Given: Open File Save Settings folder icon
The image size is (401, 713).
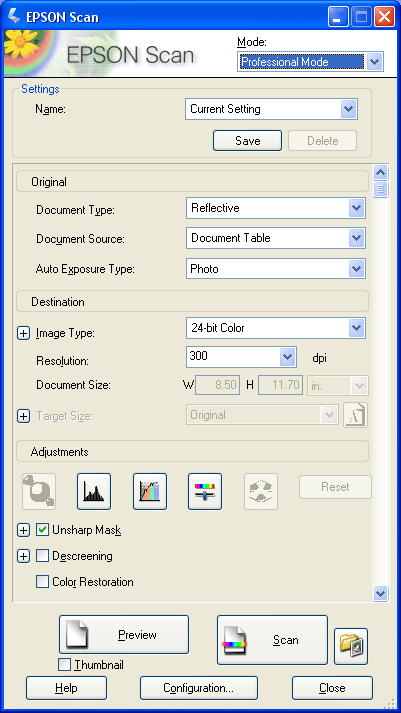Looking at the screenshot, I should tap(351, 647).
